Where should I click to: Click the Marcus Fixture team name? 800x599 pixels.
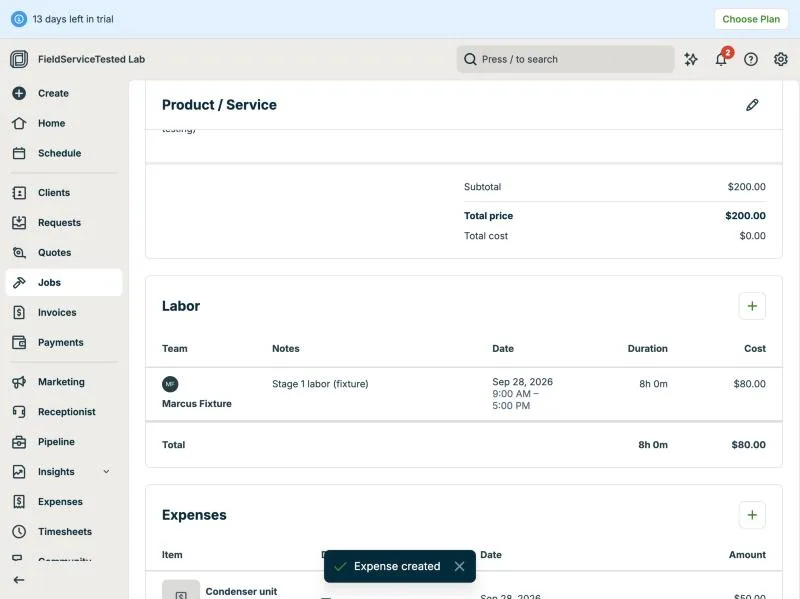click(196, 404)
